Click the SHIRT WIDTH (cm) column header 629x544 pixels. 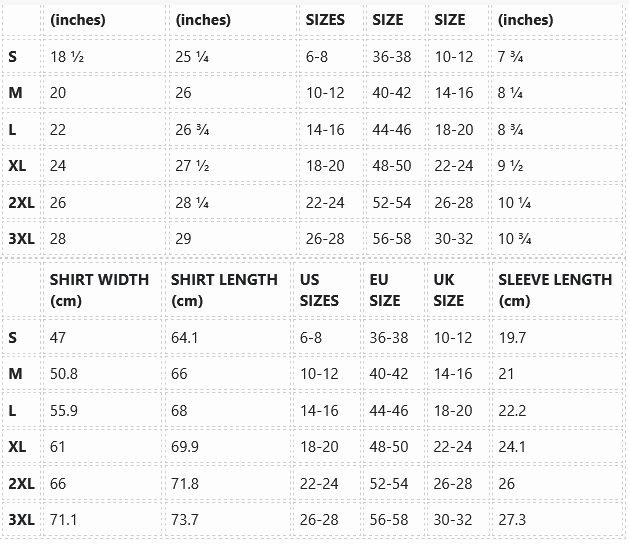click(x=99, y=290)
